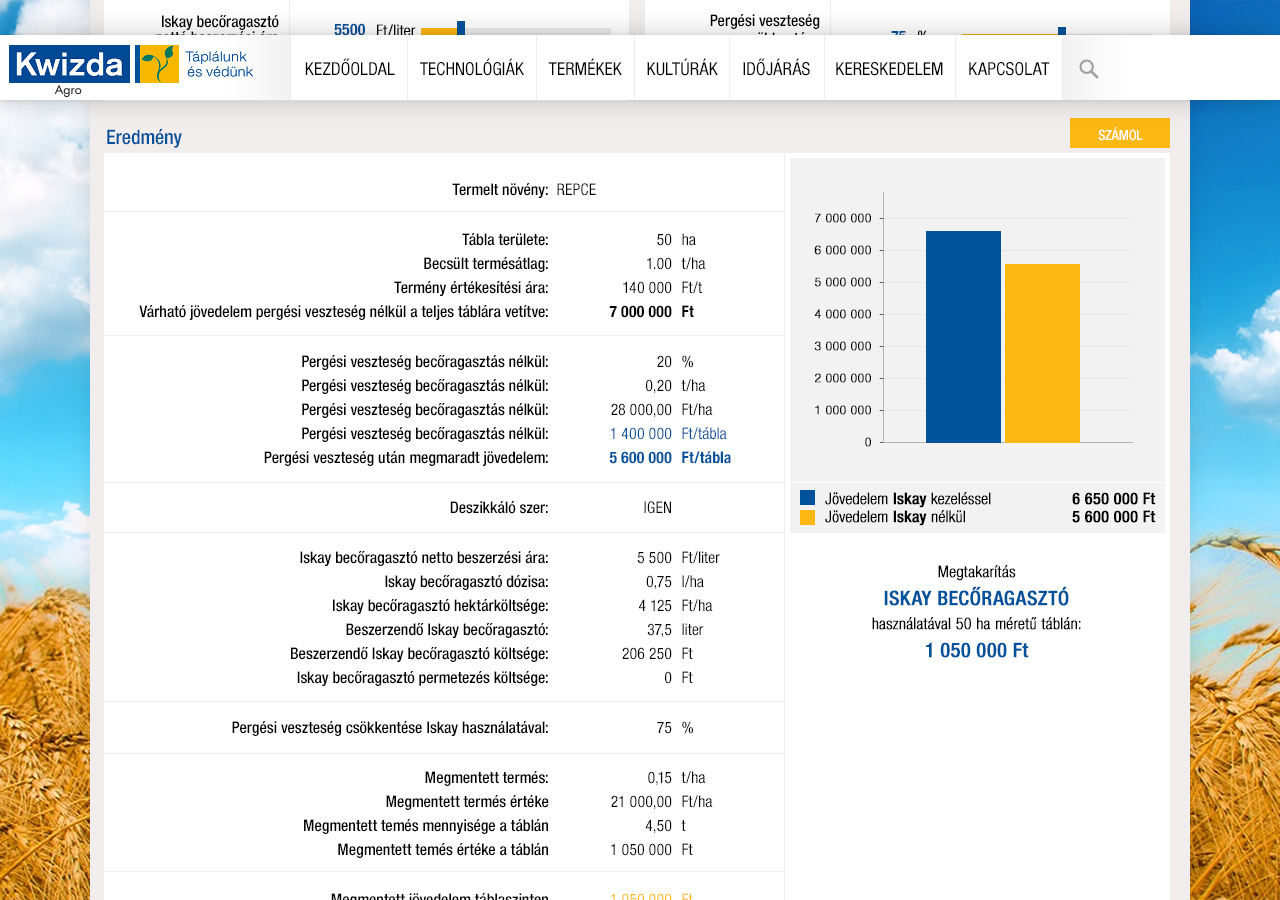Open the TERMÉKEK menu
This screenshot has height=900, width=1280.
[x=585, y=69]
